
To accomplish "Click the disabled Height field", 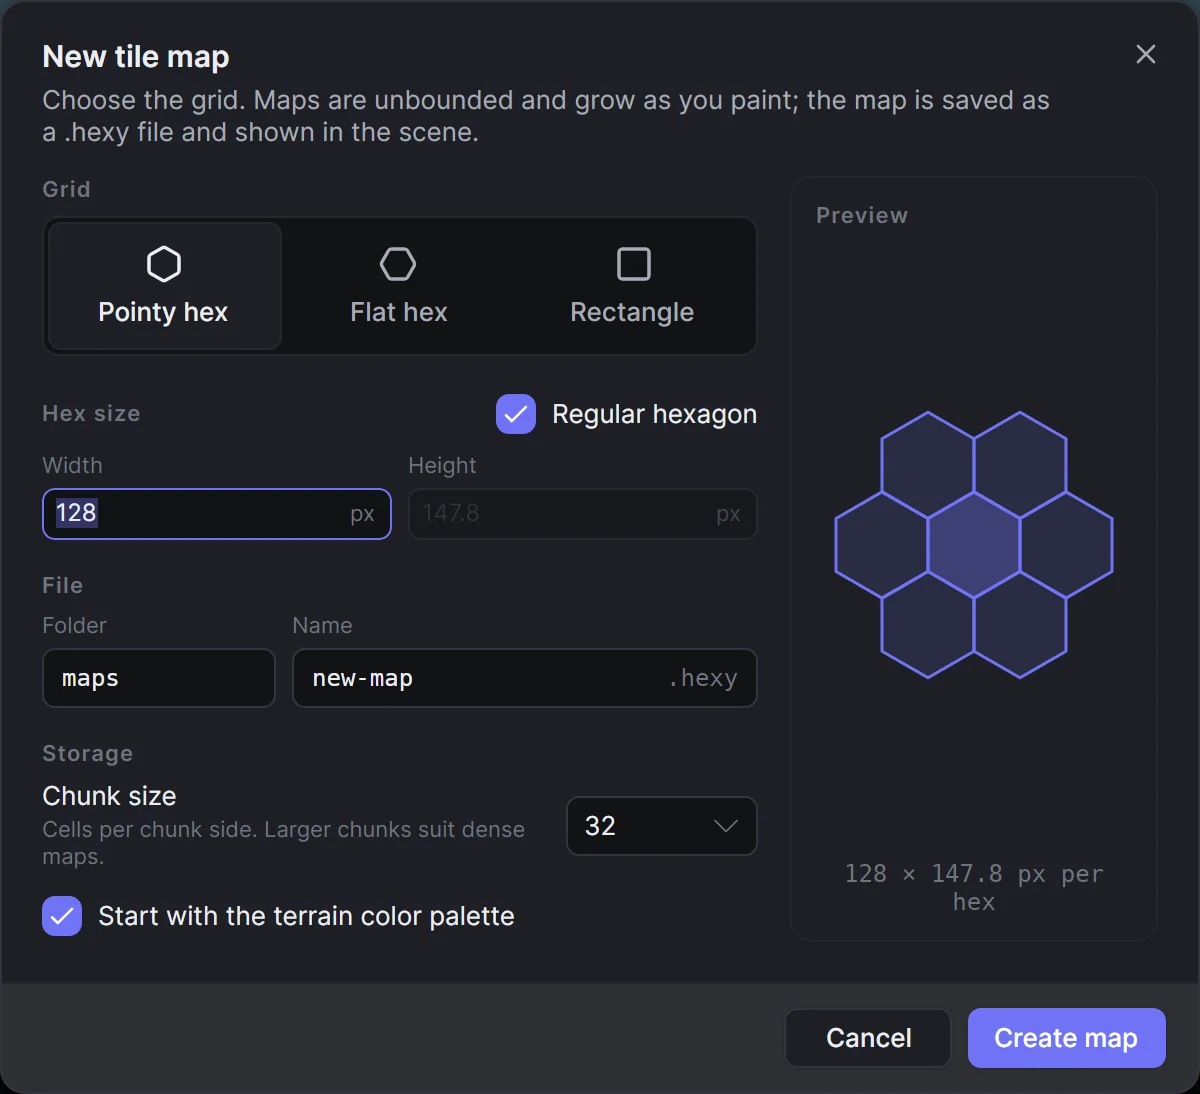I will pyautogui.click(x=582, y=514).
